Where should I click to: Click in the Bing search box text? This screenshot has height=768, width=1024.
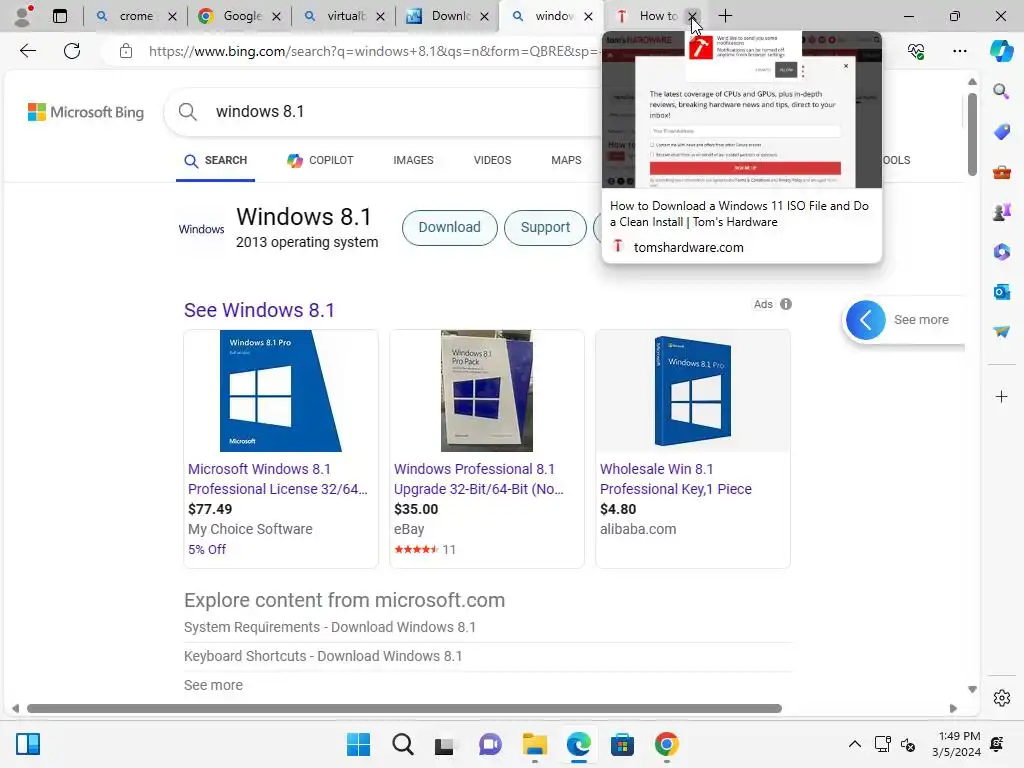tap(260, 112)
